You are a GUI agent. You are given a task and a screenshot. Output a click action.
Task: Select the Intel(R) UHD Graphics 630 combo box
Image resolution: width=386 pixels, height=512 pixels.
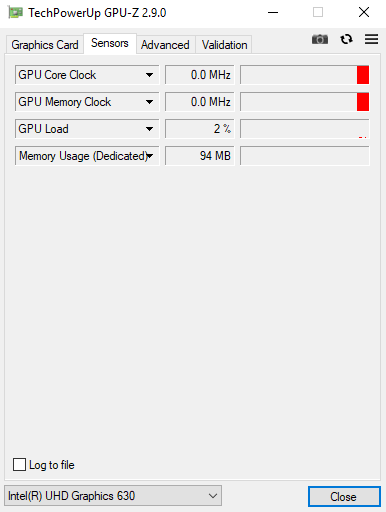(x=113, y=496)
